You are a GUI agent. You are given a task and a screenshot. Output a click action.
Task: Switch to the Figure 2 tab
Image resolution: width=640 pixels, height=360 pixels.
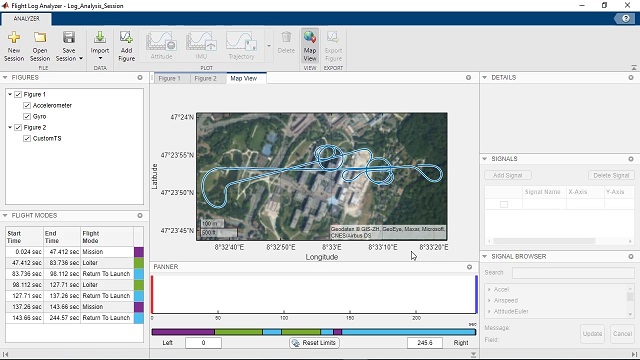point(206,78)
